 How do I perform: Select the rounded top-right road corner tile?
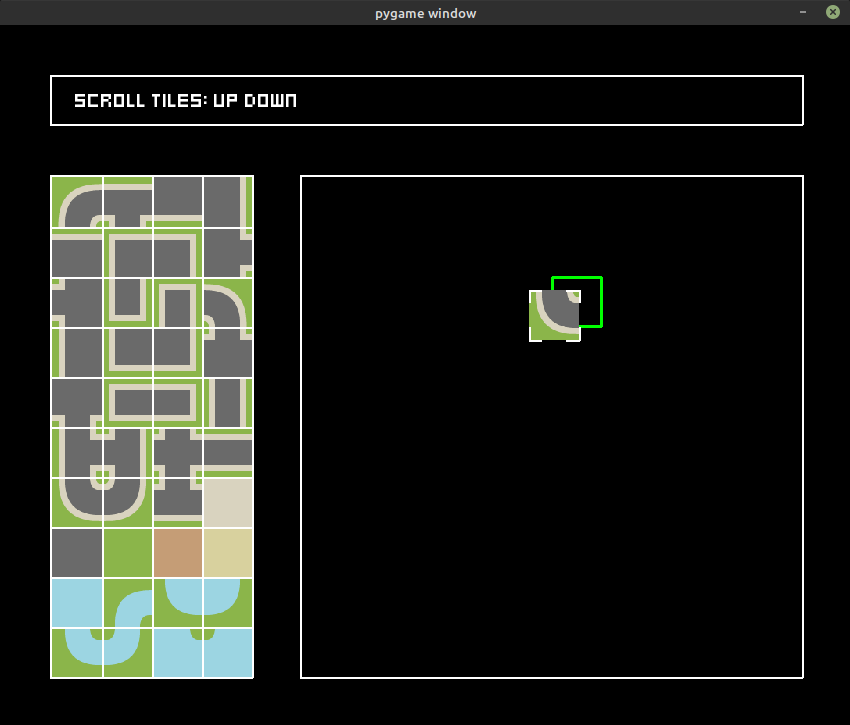tap(228, 302)
